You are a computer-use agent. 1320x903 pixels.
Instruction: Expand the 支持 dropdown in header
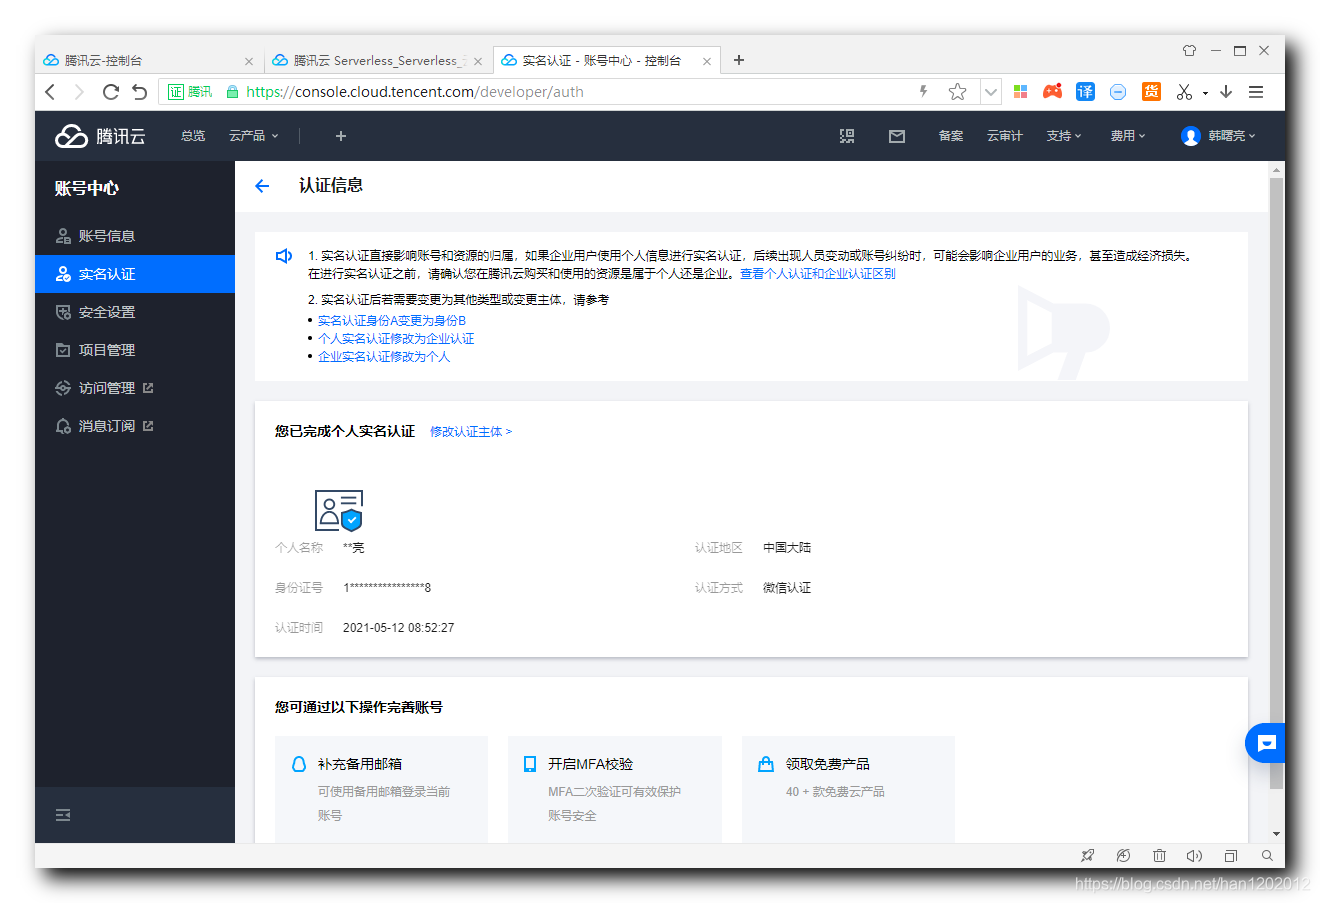point(1064,136)
